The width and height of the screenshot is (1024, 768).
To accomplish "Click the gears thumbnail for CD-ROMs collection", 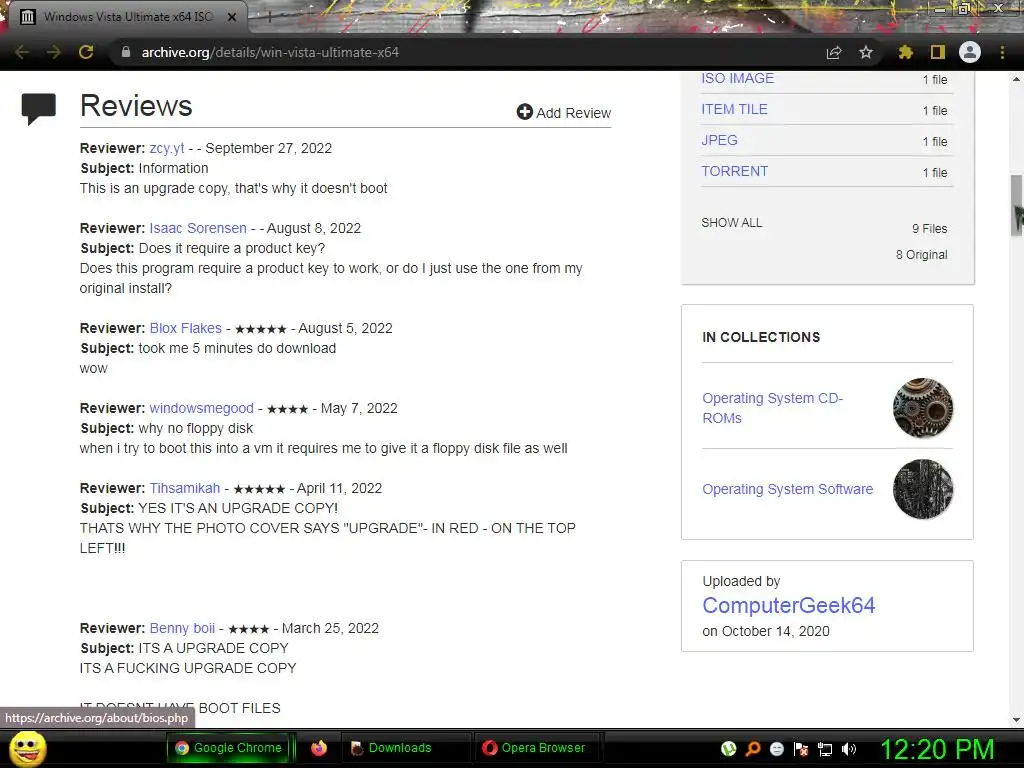I will 923,408.
